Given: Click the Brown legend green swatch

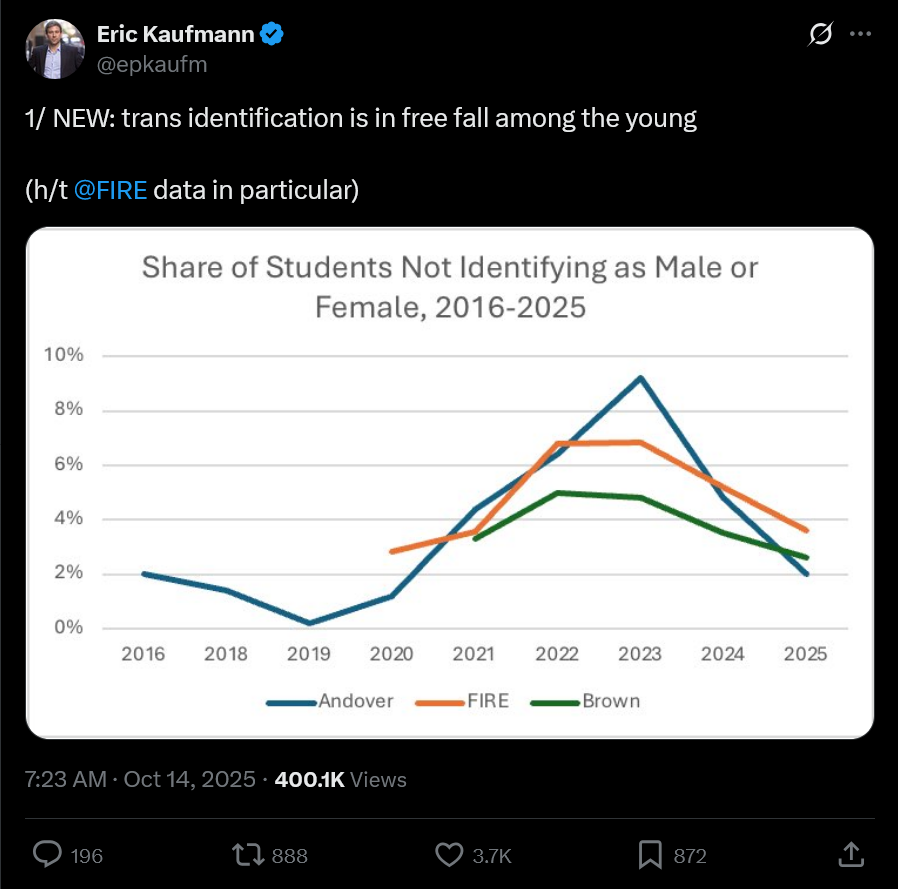Looking at the screenshot, I should (x=556, y=702).
